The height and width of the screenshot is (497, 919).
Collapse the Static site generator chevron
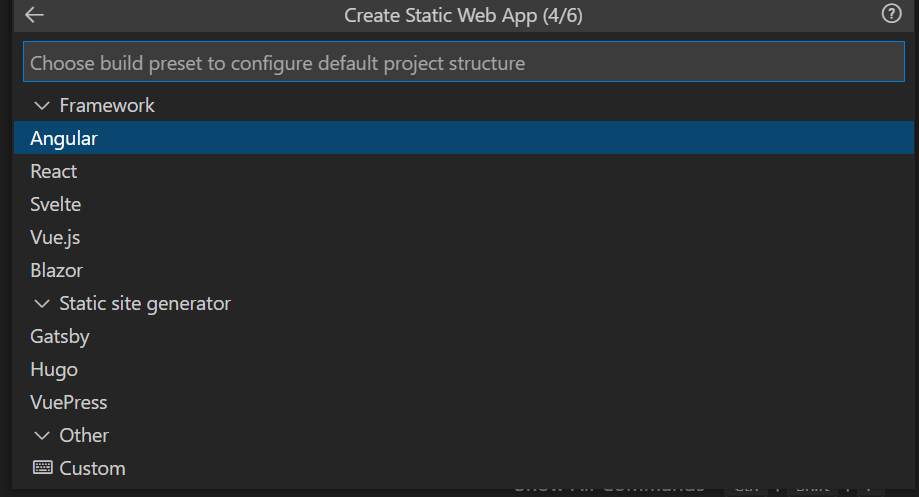pyautogui.click(x=42, y=303)
